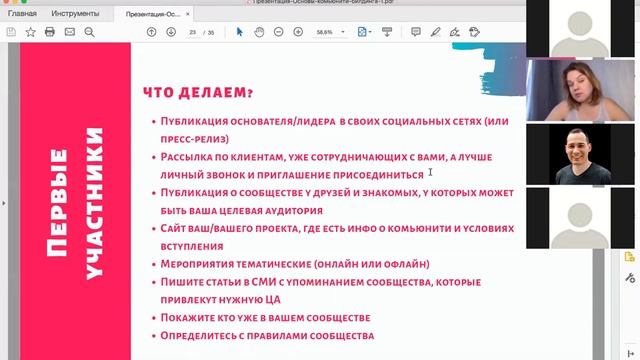Screen dimensions: 640x360
Task: Click the Save file icon
Action: (11, 32)
